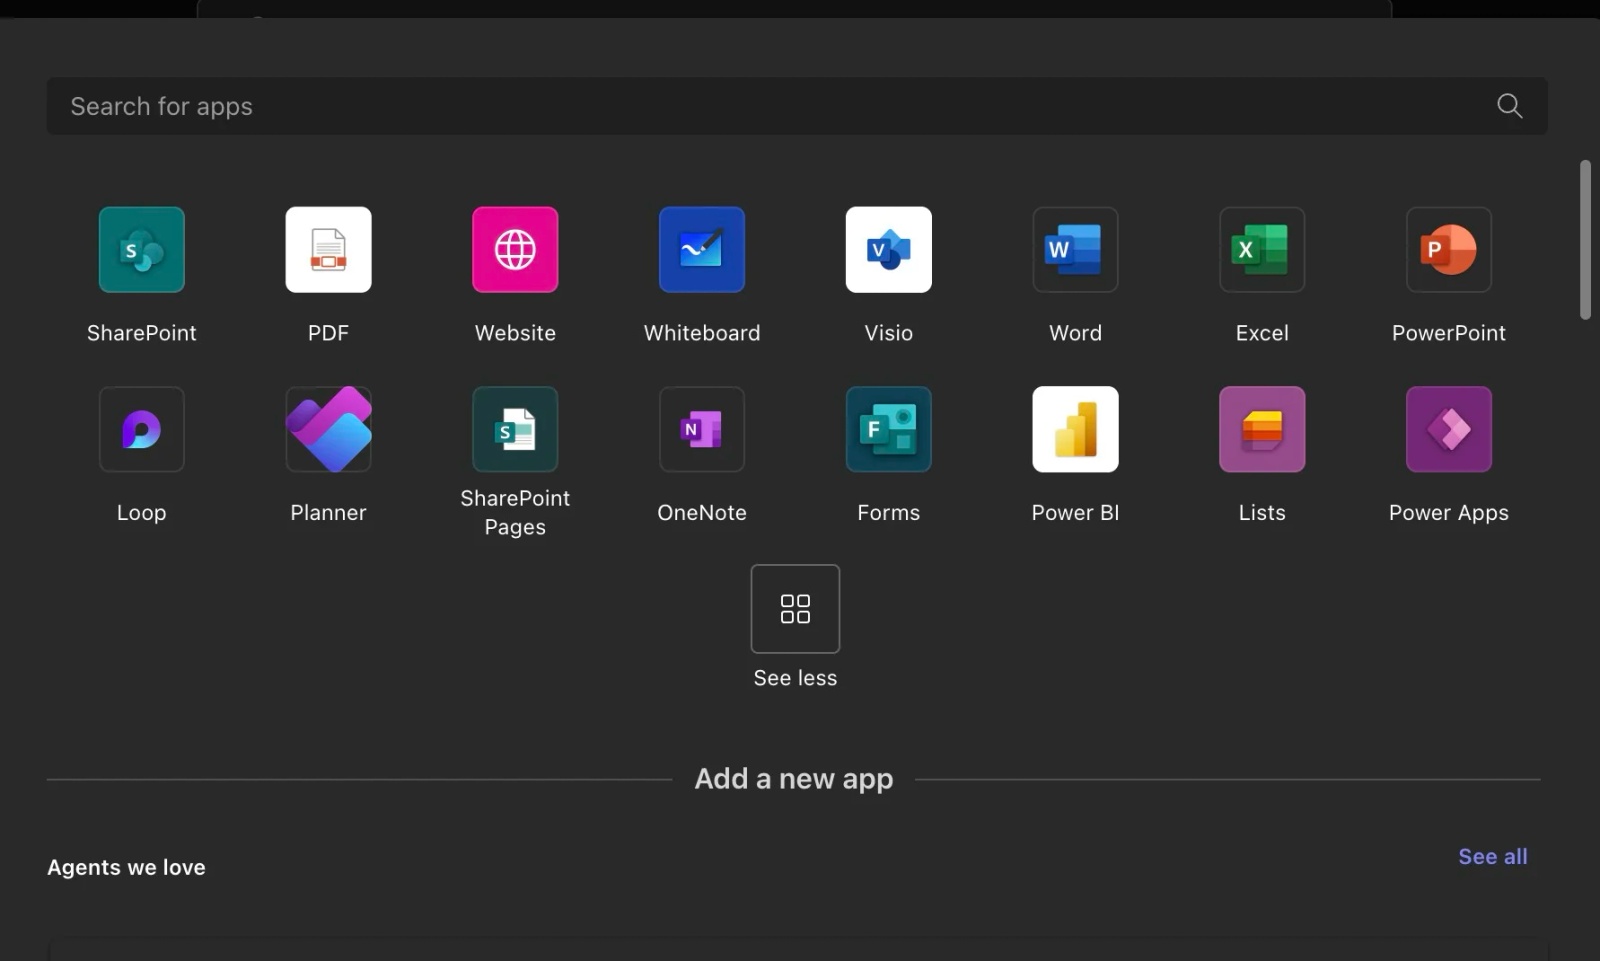Click the See less label text

pos(795,678)
